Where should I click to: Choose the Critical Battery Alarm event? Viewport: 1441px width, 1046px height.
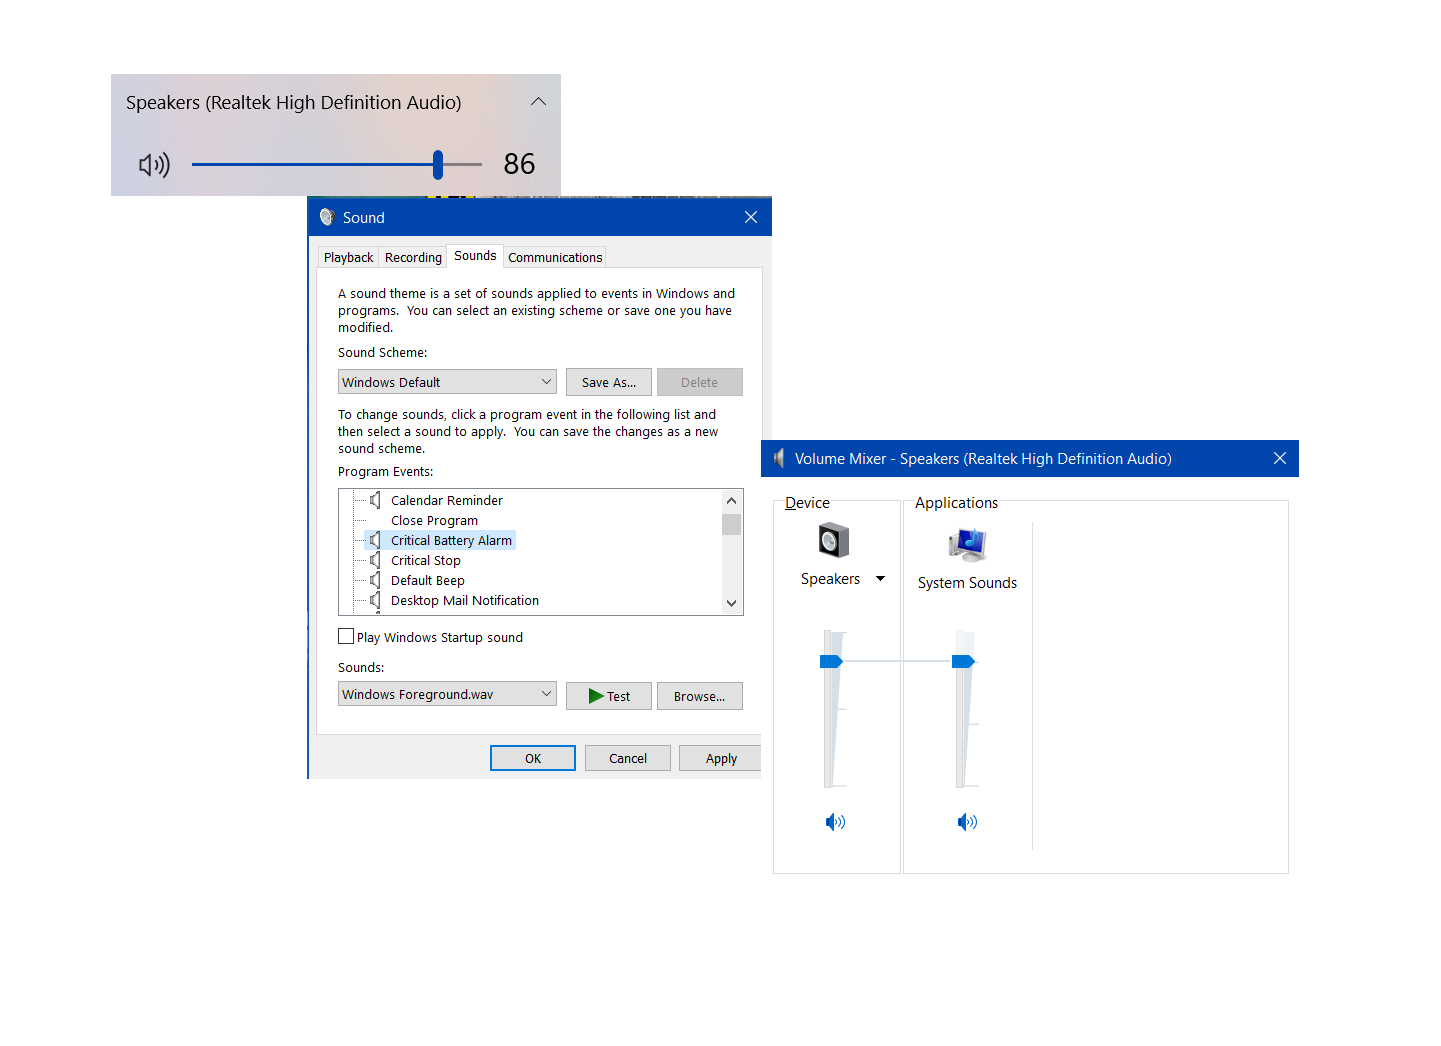(451, 540)
